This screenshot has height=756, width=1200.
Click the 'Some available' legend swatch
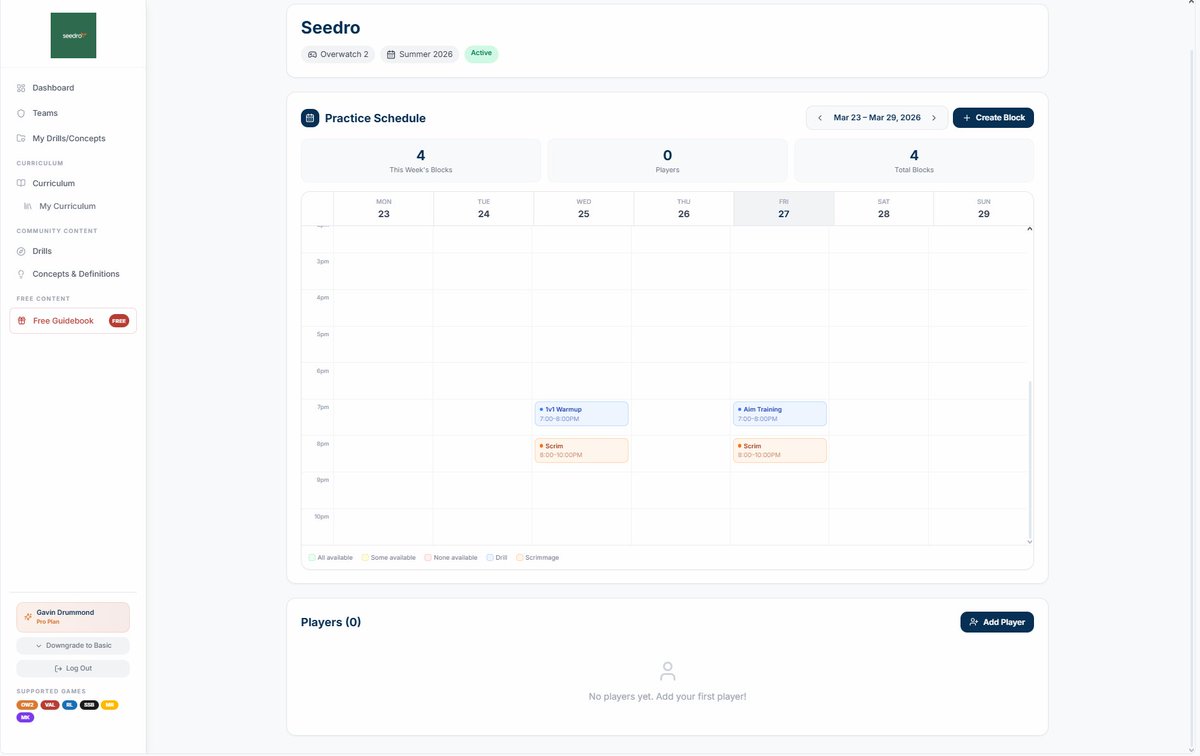click(x=365, y=557)
